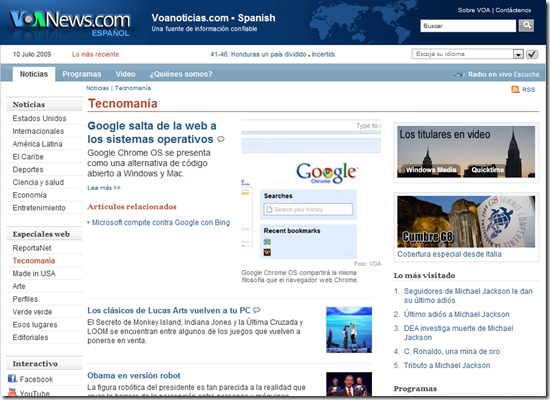
Task: Go to Entretenimiento section
Action: tap(39, 208)
